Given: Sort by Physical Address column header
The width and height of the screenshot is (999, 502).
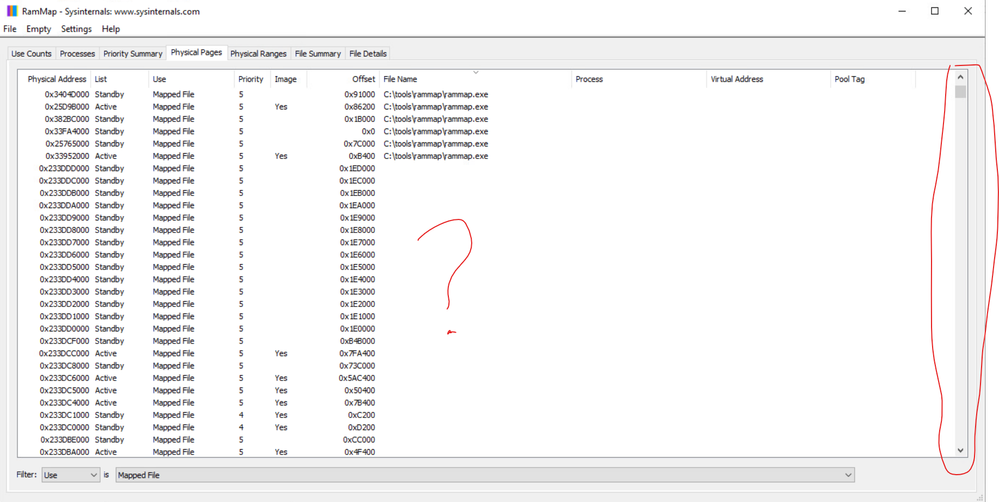Looking at the screenshot, I should tap(54, 79).
